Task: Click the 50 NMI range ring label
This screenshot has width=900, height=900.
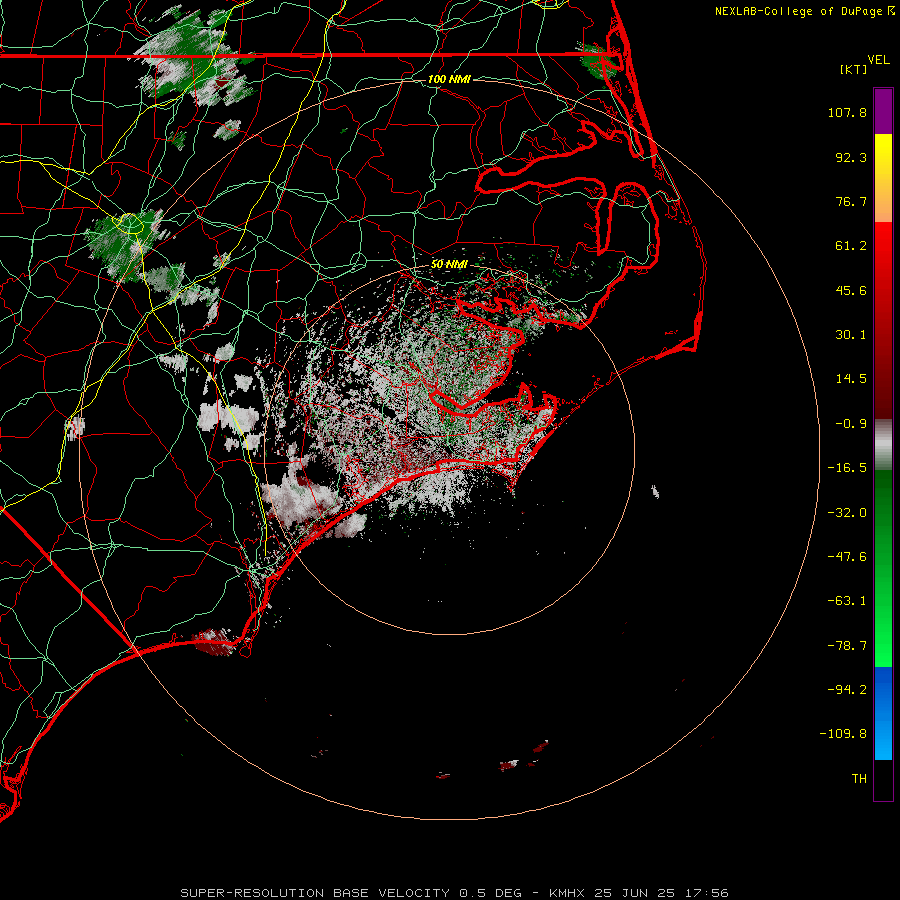Action: coord(449,264)
